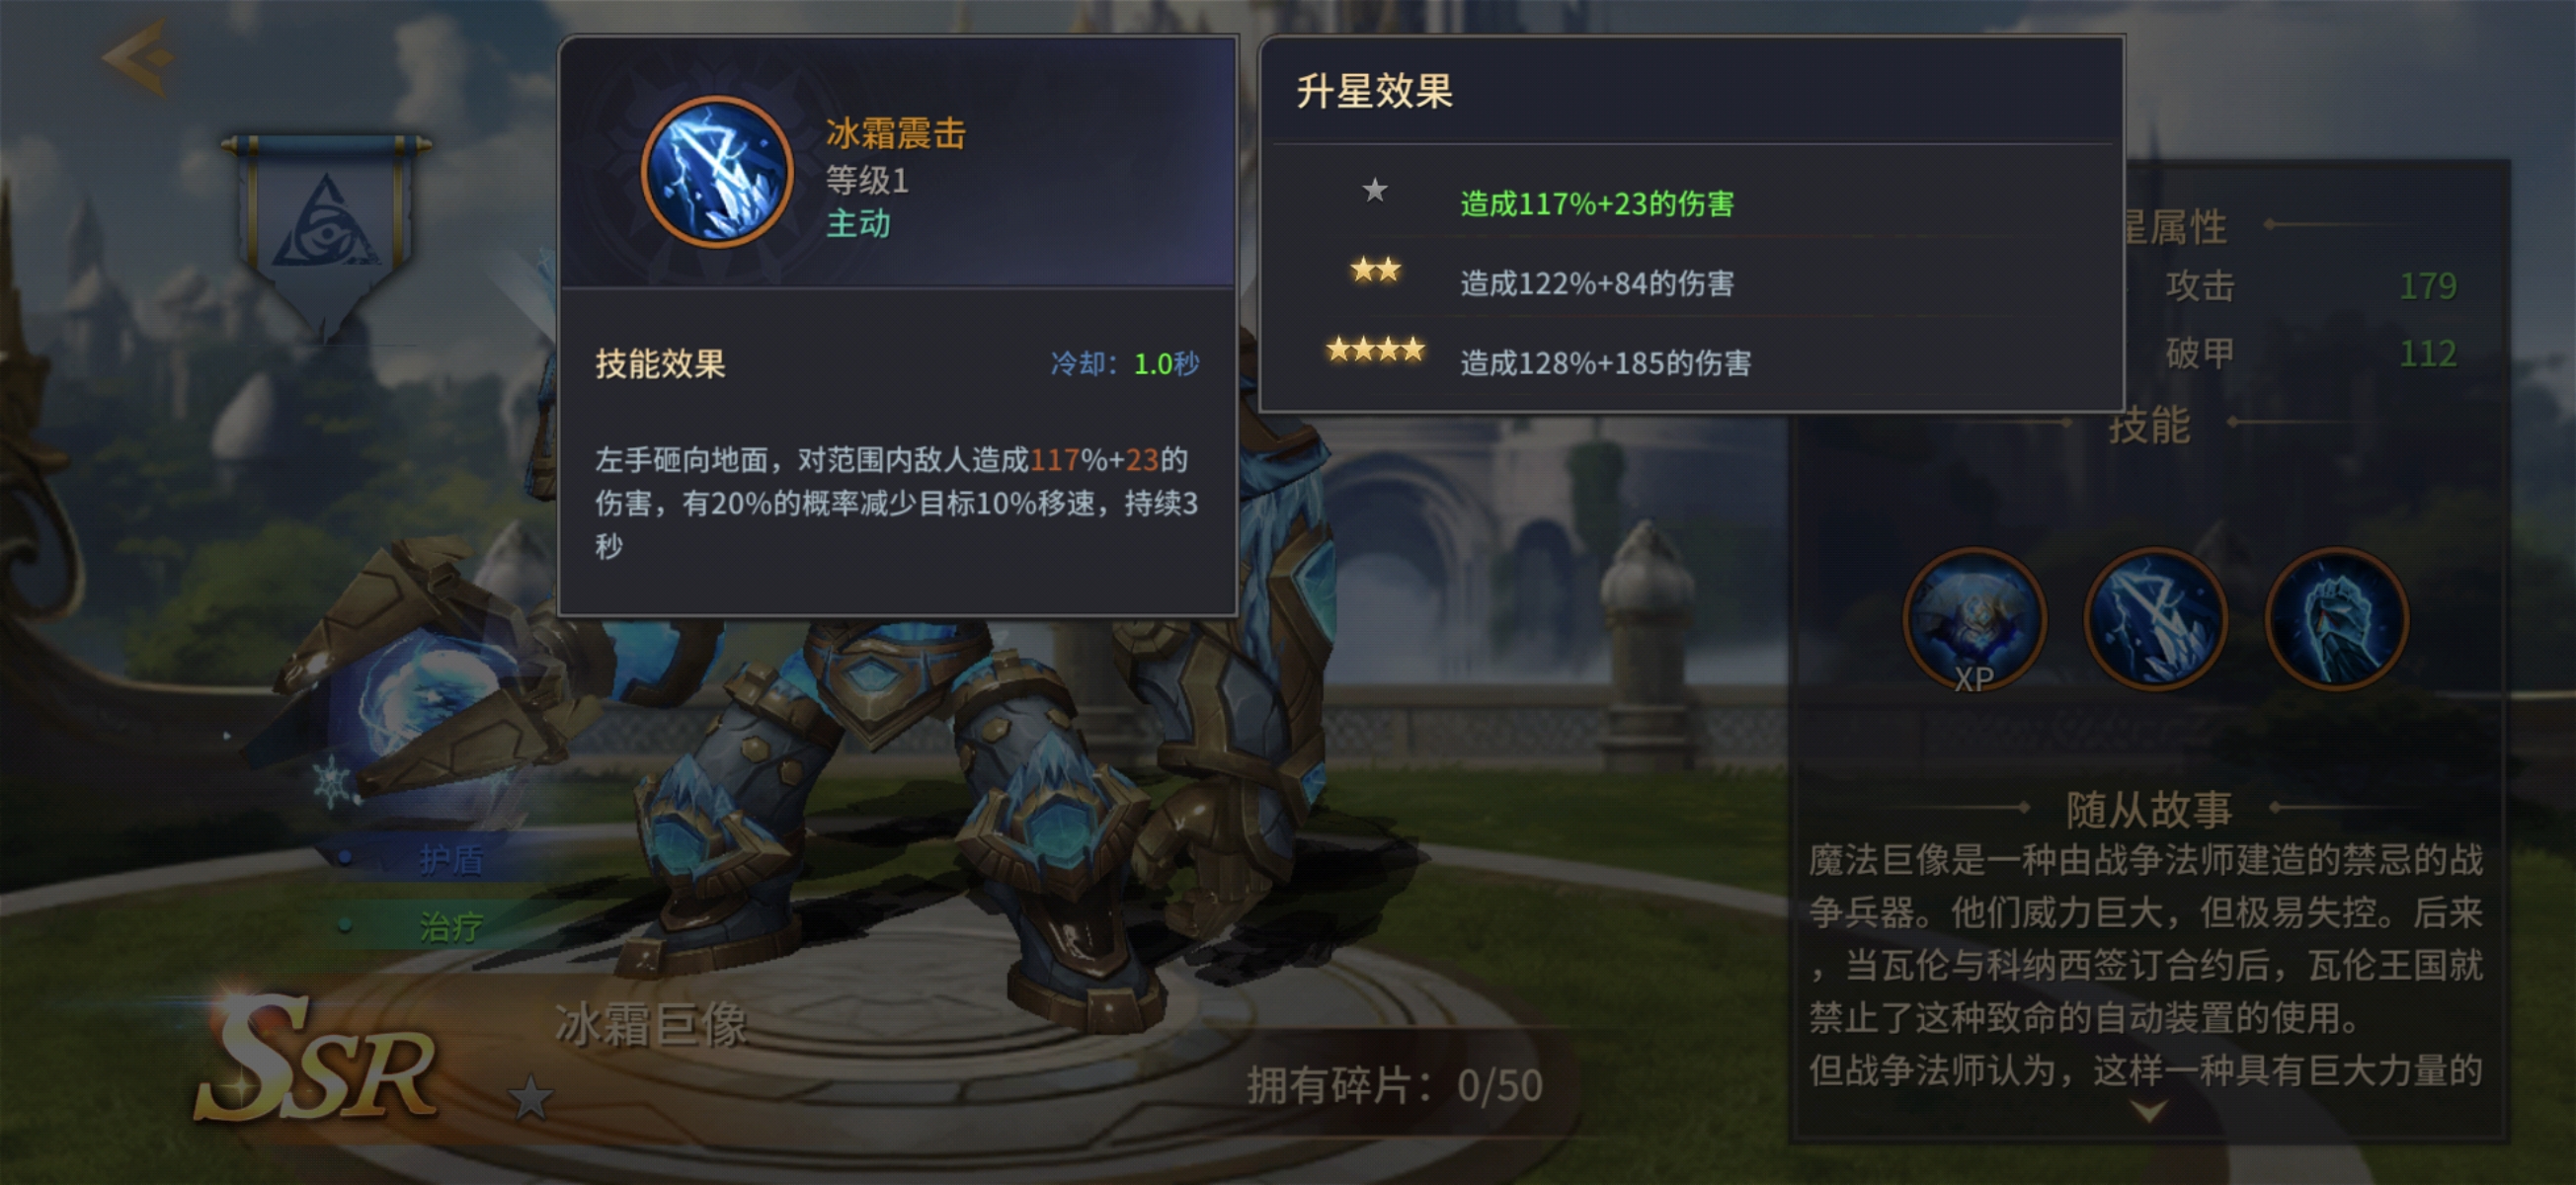The width and height of the screenshot is (2576, 1185).
Task: Tap the 随从故事 section header
Action: coord(2149,809)
